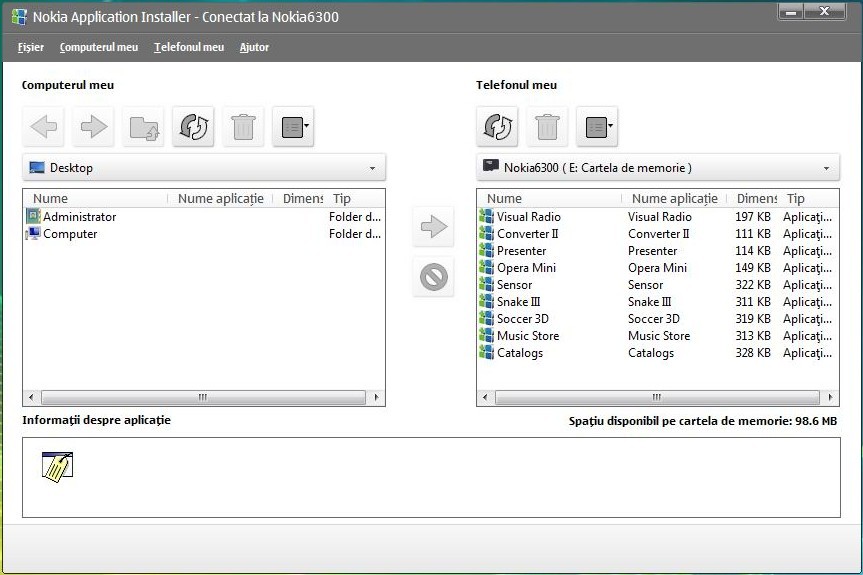Minimize the Nokia Application Installer window
Viewport: 863px width, 575px height.
pos(791,12)
